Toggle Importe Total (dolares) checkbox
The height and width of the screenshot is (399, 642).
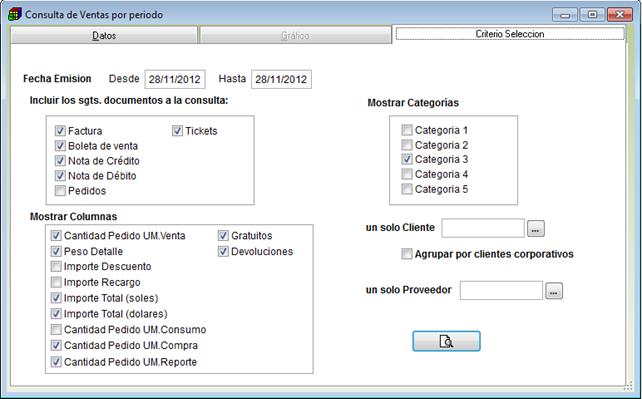(56, 314)
